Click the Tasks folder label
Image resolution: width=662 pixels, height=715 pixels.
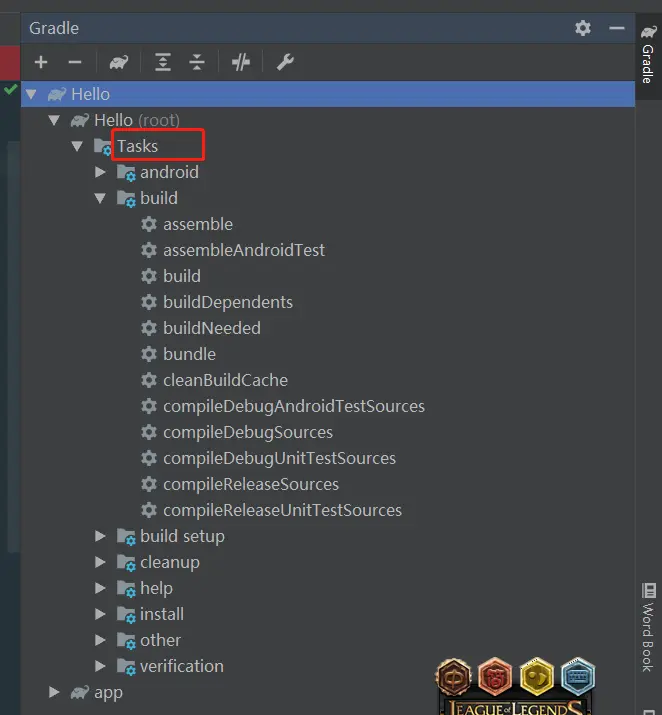[x=138, y=146]
